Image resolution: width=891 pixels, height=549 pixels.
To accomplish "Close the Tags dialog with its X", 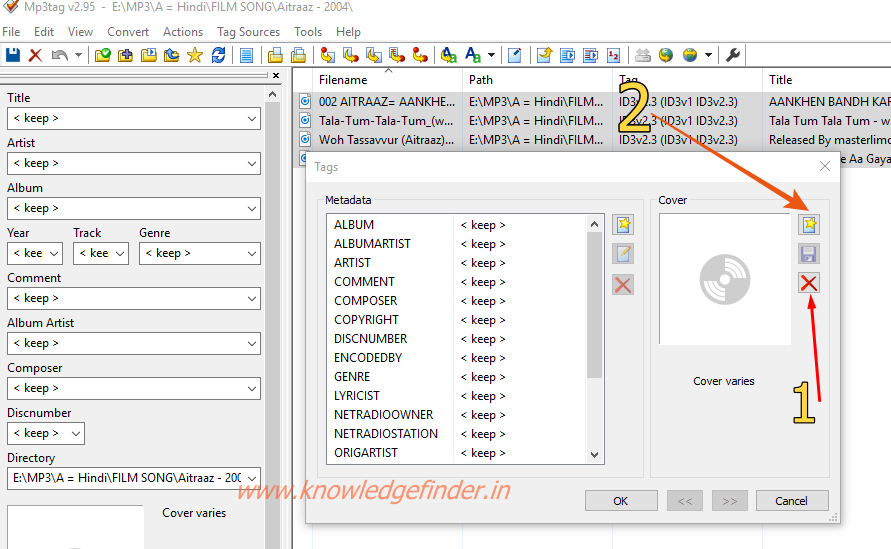I will (825, 166).
